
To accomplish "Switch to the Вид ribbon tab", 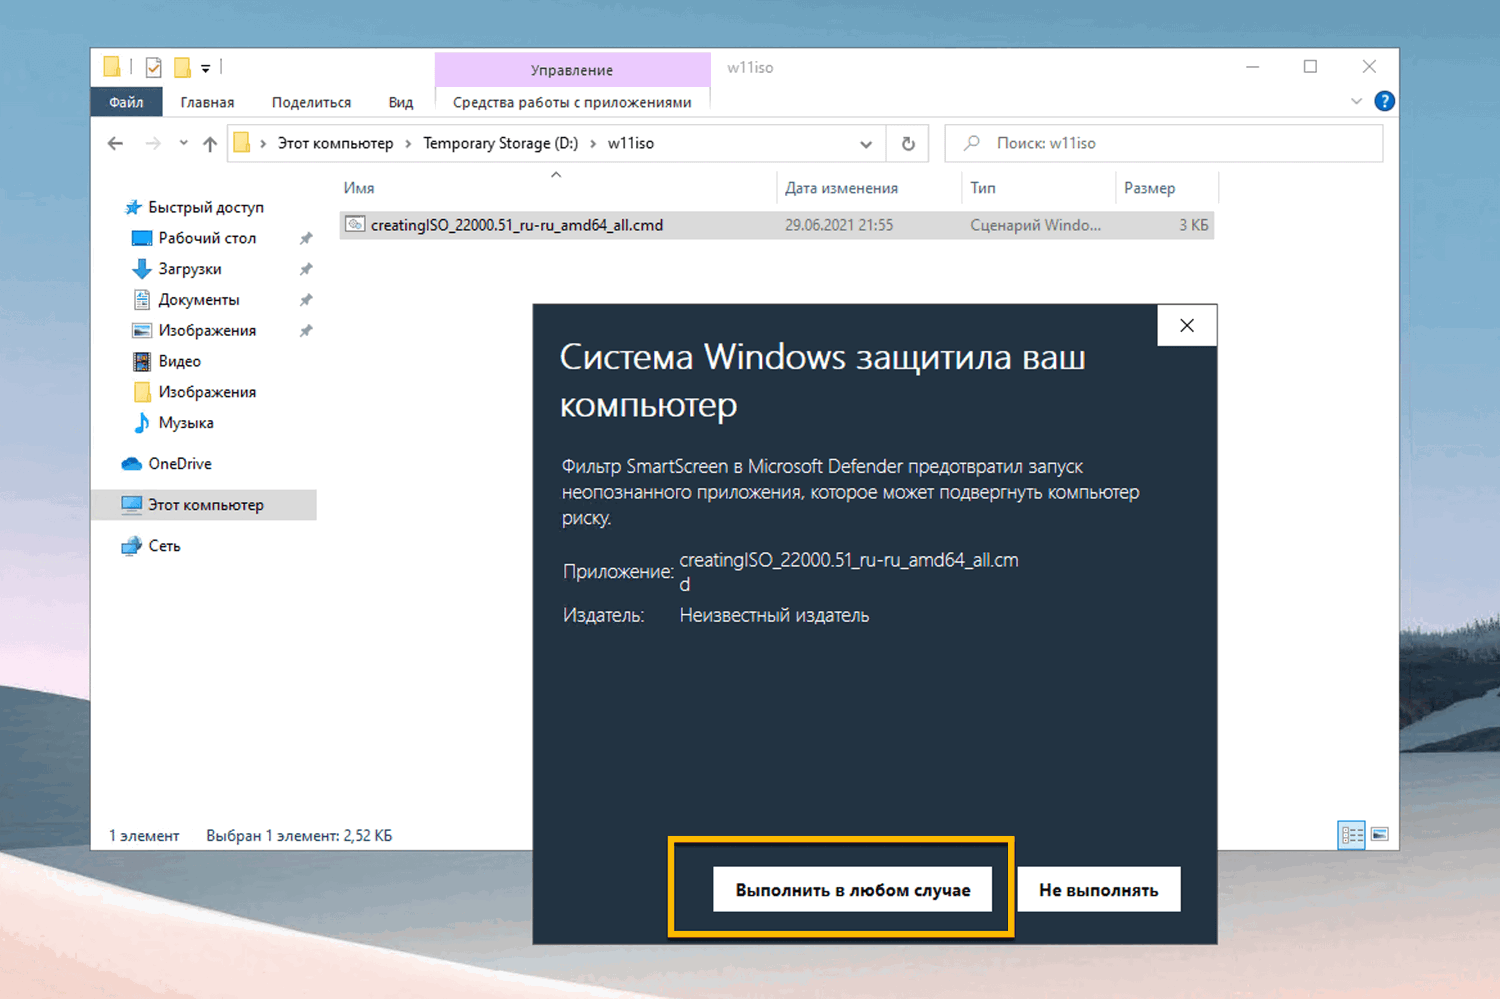I will [400, 101].
